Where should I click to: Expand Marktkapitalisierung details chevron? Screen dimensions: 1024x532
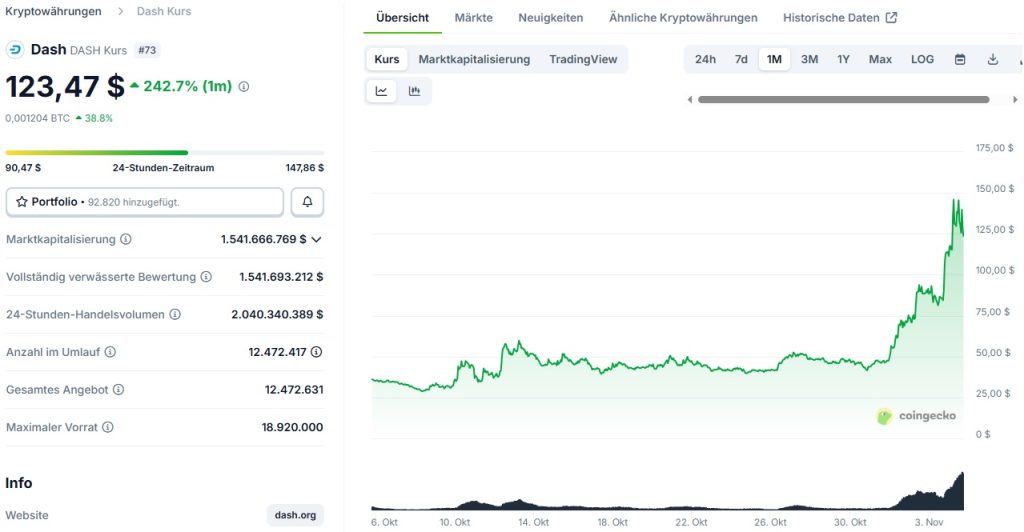click(317, 240)
